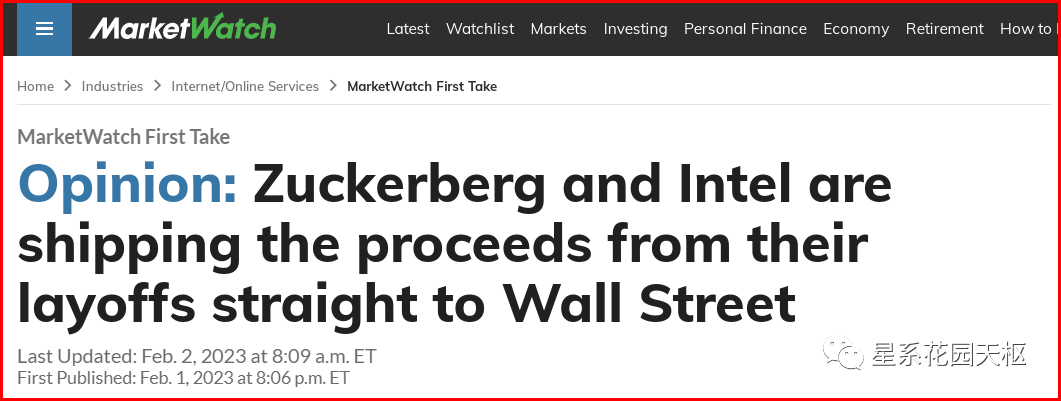The image size is (1061, 401).
Task: Open the Latest menu item
Action: tap(408, 29)
